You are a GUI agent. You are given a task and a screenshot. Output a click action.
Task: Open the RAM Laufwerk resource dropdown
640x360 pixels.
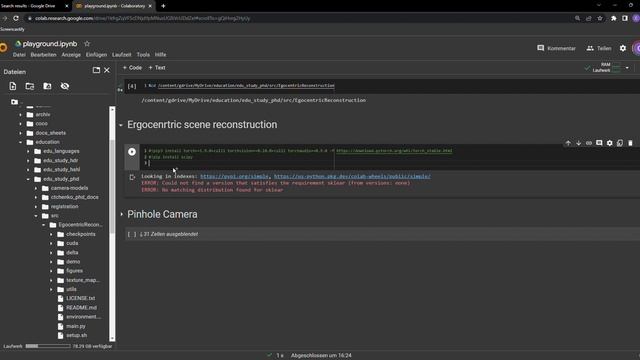(627, 68)
